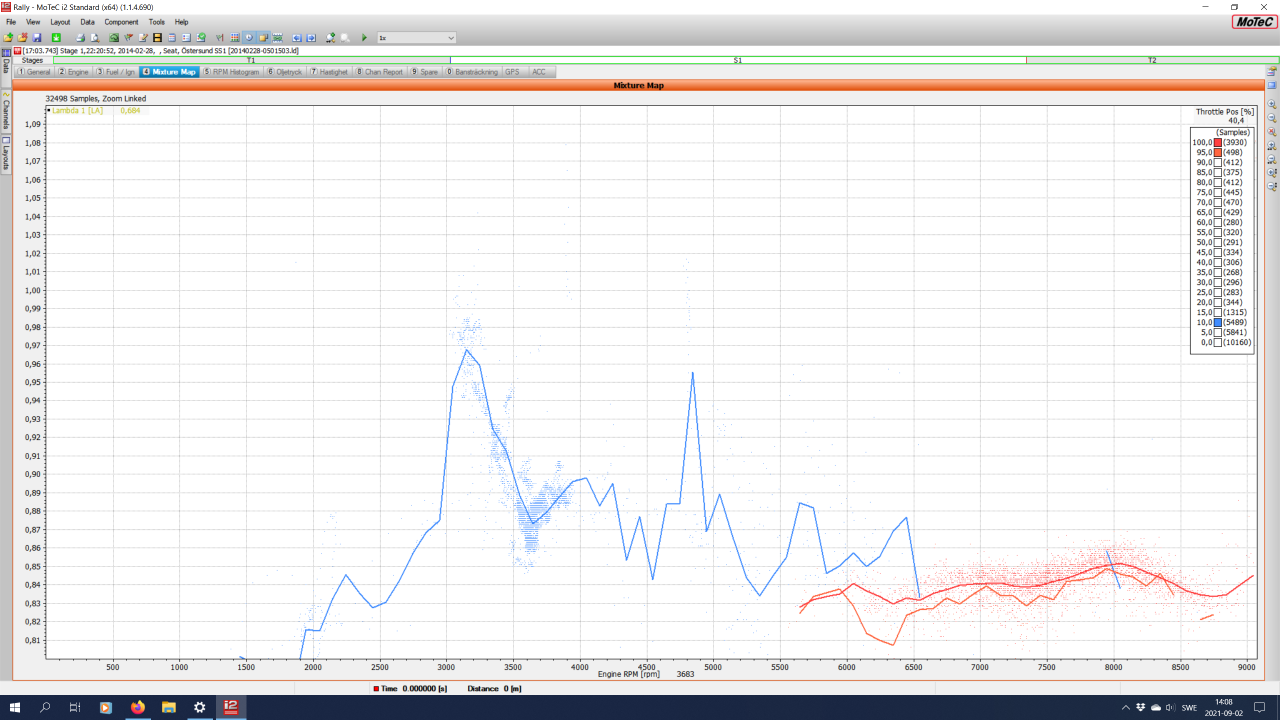This screenshot has height=720, width=1280.
Task: Switch to the General worksheet tab
Action: click(x=34, y=72)
